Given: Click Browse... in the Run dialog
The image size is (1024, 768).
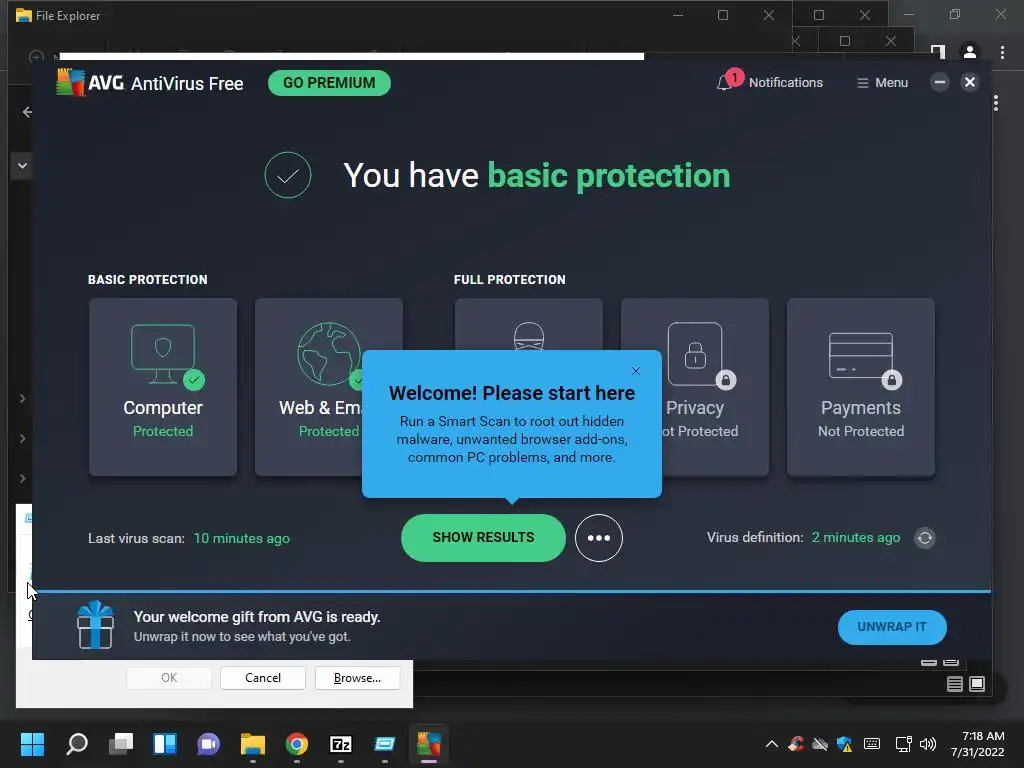Looking at the screenshot, I should 357,678.
